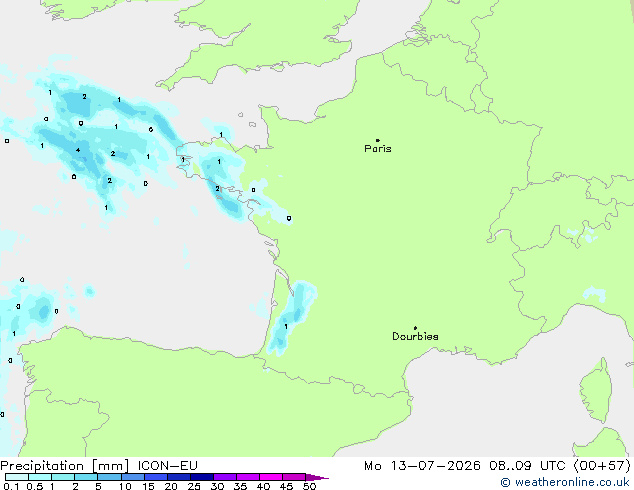Viewport: 634px width, 490px height.
Task: Select the 0.1–0.5 mm legend swatch
Action: (x=17, y=477)
